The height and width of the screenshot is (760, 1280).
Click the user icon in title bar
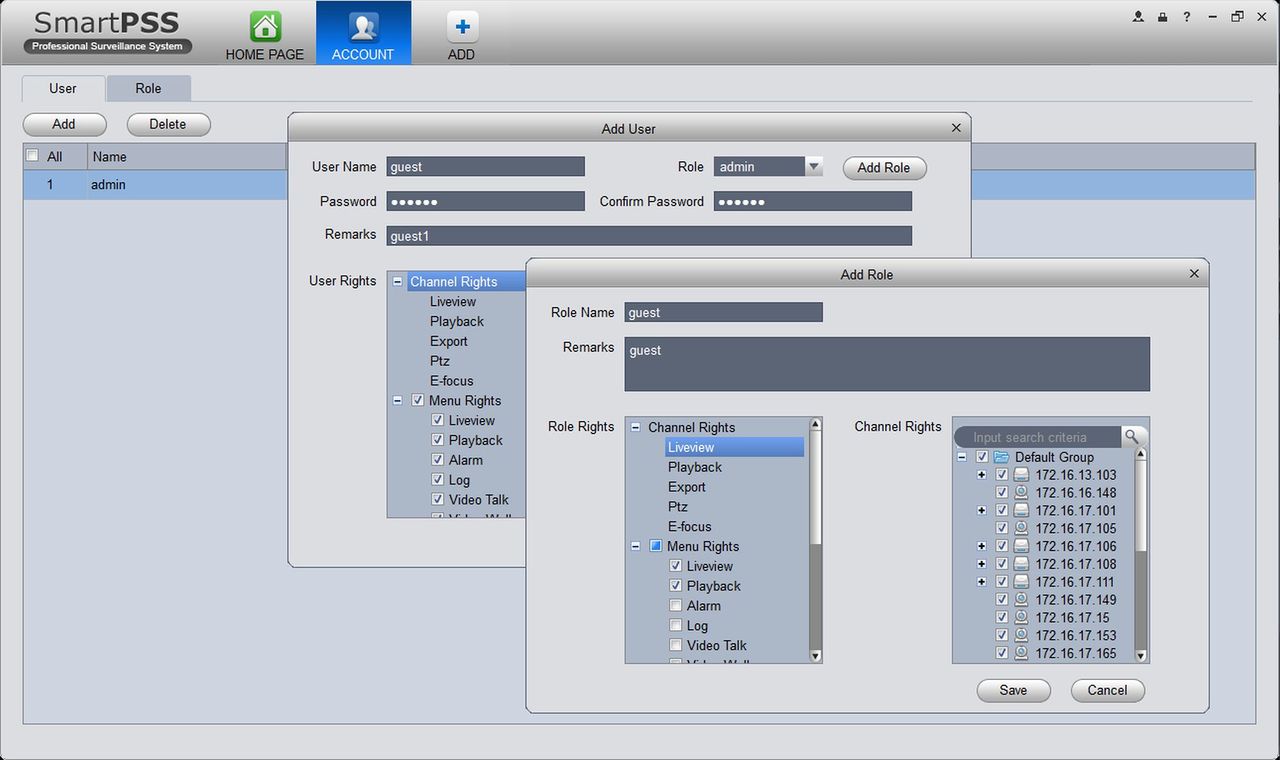(1138, 17)
